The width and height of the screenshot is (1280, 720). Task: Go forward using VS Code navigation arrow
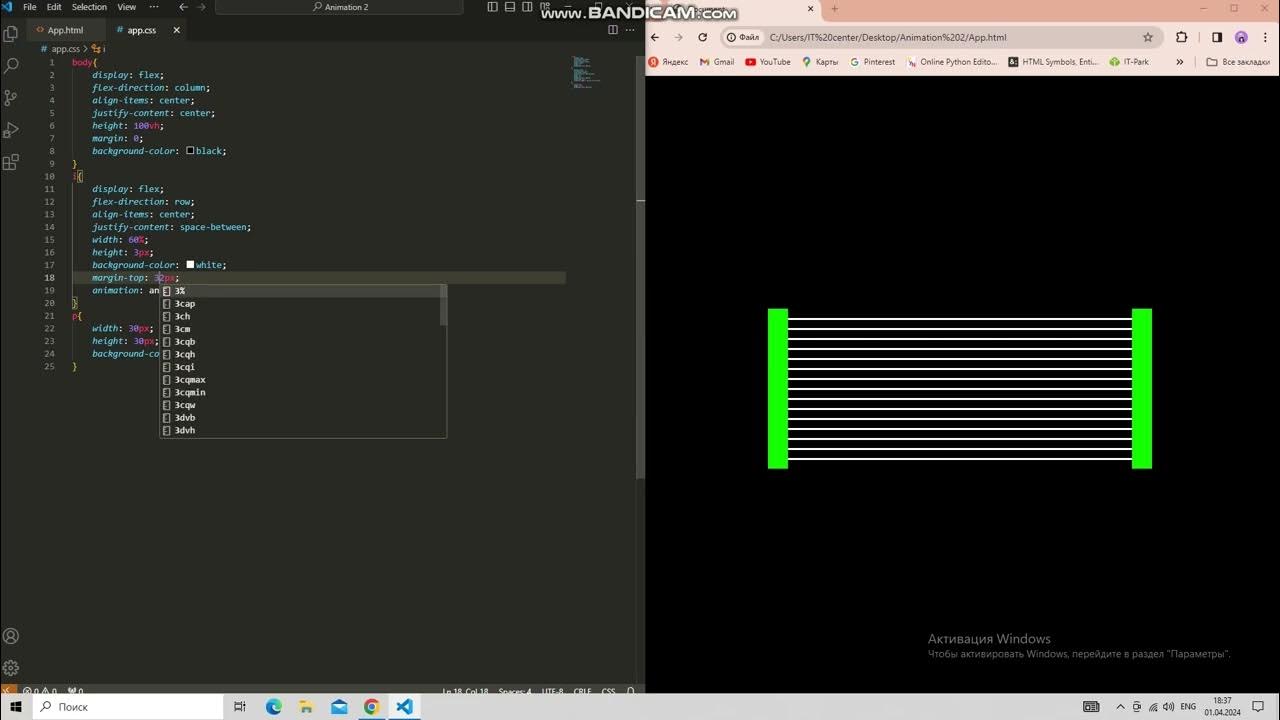pos(201,7)
